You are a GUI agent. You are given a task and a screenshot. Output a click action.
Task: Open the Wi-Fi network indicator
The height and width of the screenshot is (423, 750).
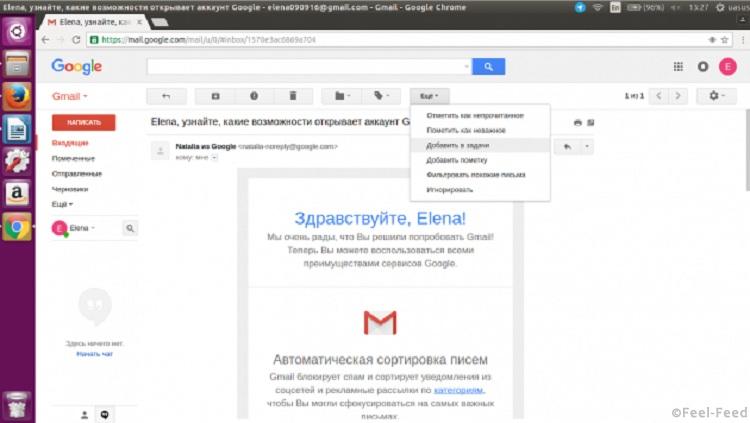pos(597,7)
